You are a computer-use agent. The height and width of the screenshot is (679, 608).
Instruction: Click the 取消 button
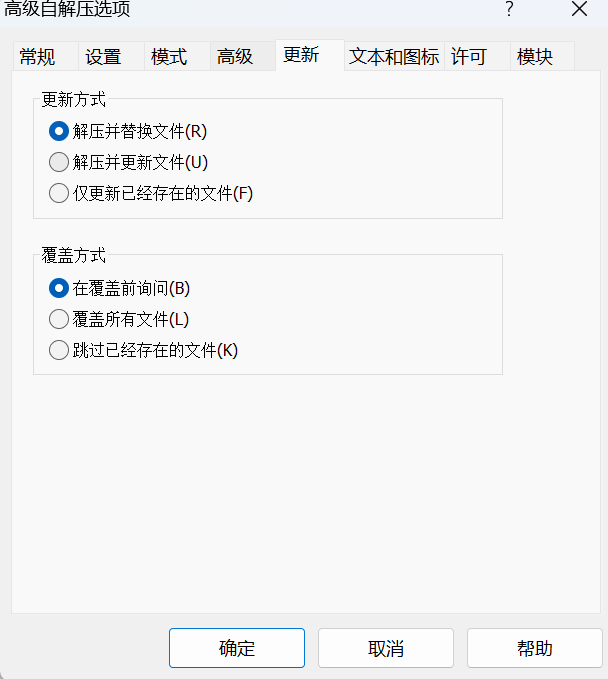386,648
